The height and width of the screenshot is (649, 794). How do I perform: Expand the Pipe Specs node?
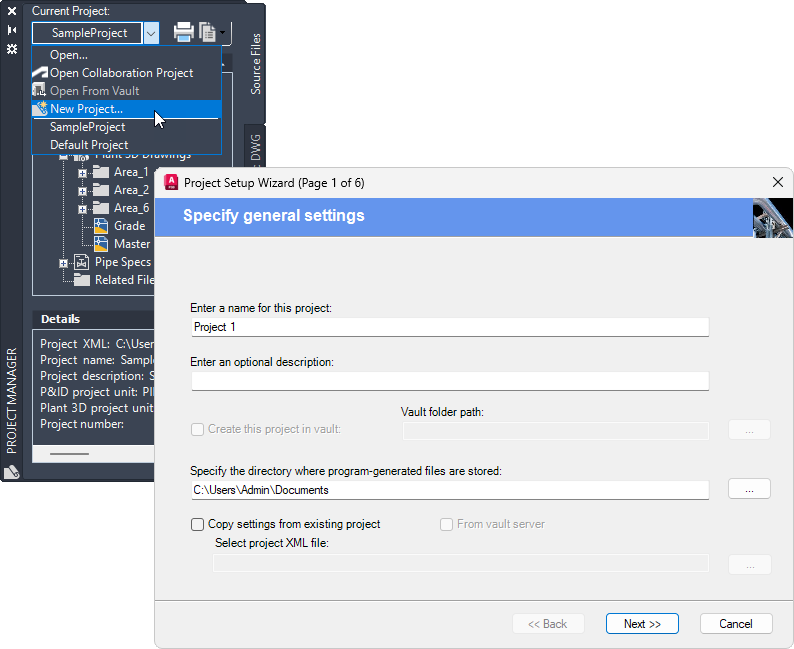pyautogui.click(x=63, y=263)
